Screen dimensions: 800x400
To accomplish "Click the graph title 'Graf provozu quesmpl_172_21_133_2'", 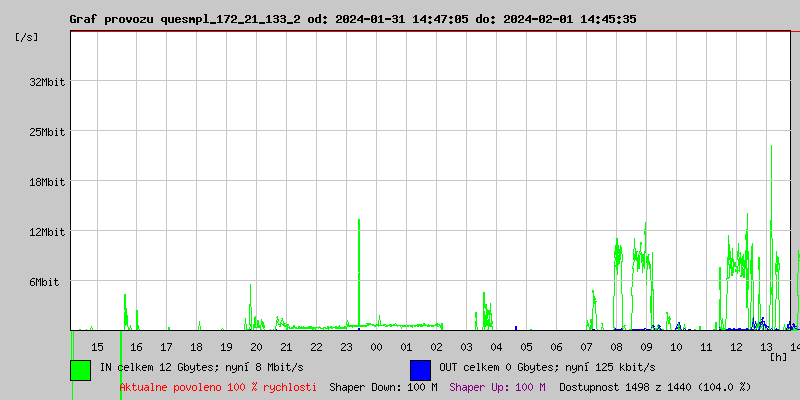I will (185, 19).
